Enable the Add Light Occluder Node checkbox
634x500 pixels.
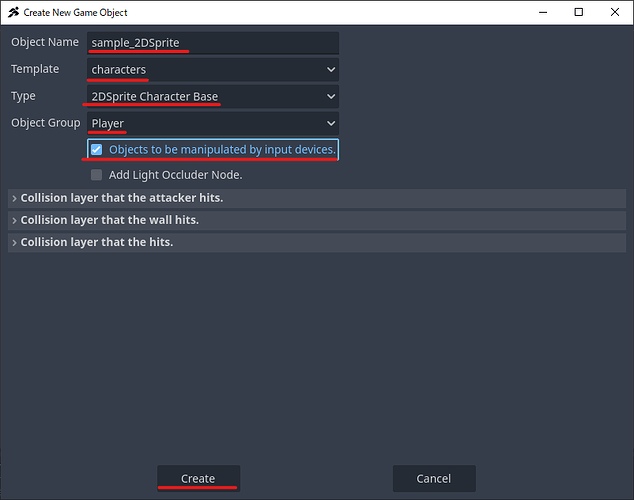tap(97, 175)
